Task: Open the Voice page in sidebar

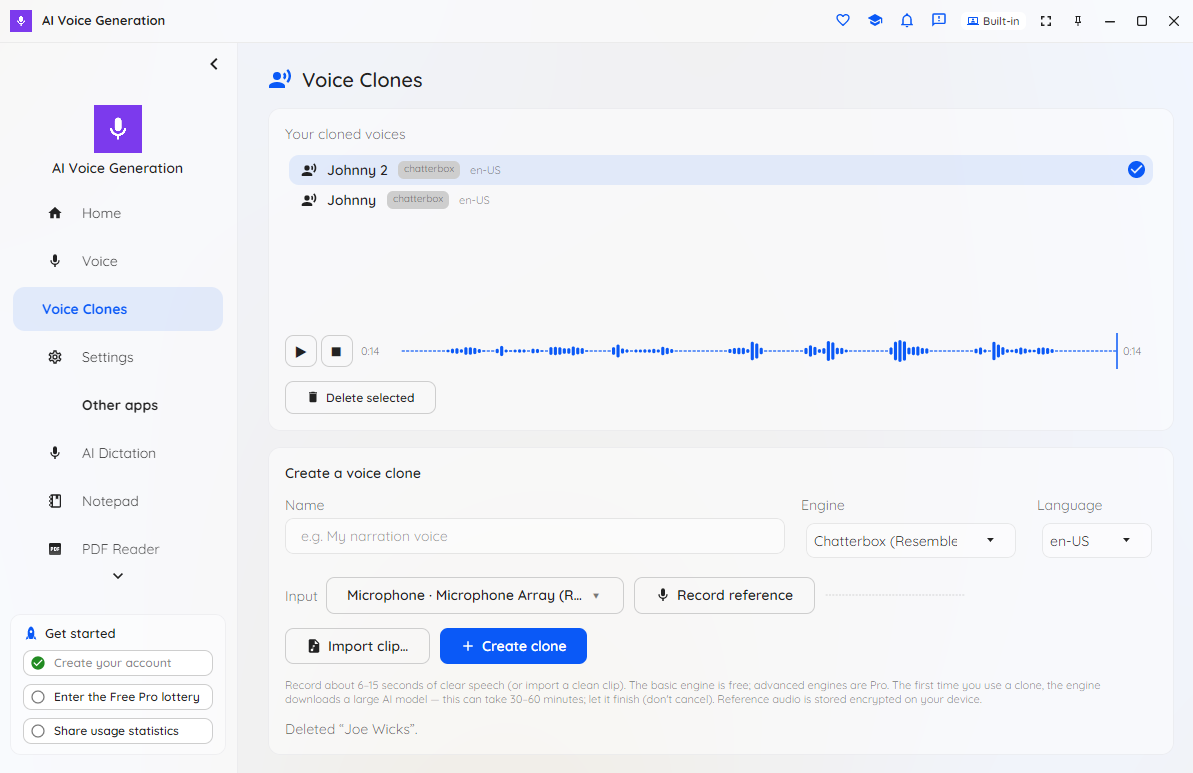Action: [x=118, y=261]
